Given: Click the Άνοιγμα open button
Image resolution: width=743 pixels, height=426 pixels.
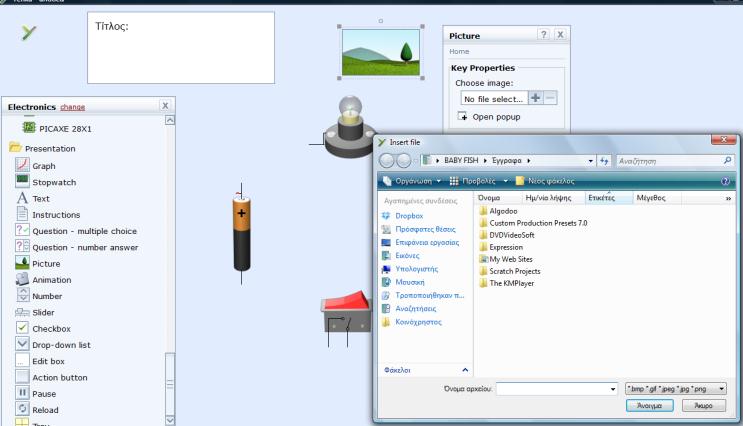Looking at the screenshot, I should (649, 406).
